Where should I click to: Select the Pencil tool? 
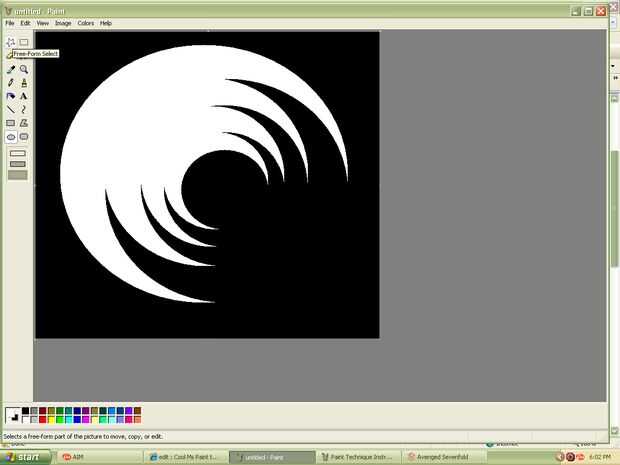pyautogui.click(x=11, y=83)
